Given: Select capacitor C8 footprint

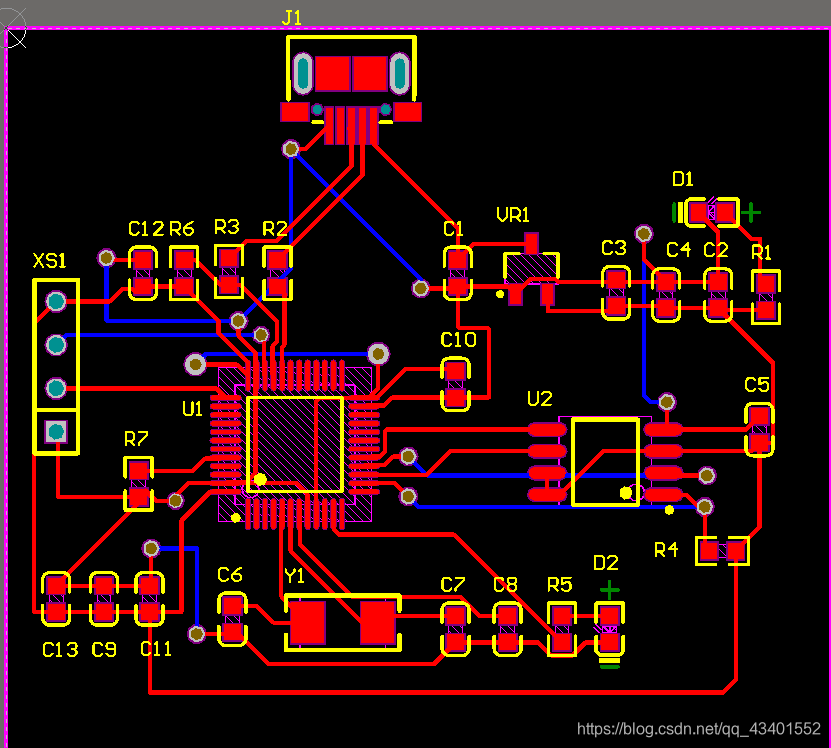Looking at the screenshot, I should click(508, 629).
